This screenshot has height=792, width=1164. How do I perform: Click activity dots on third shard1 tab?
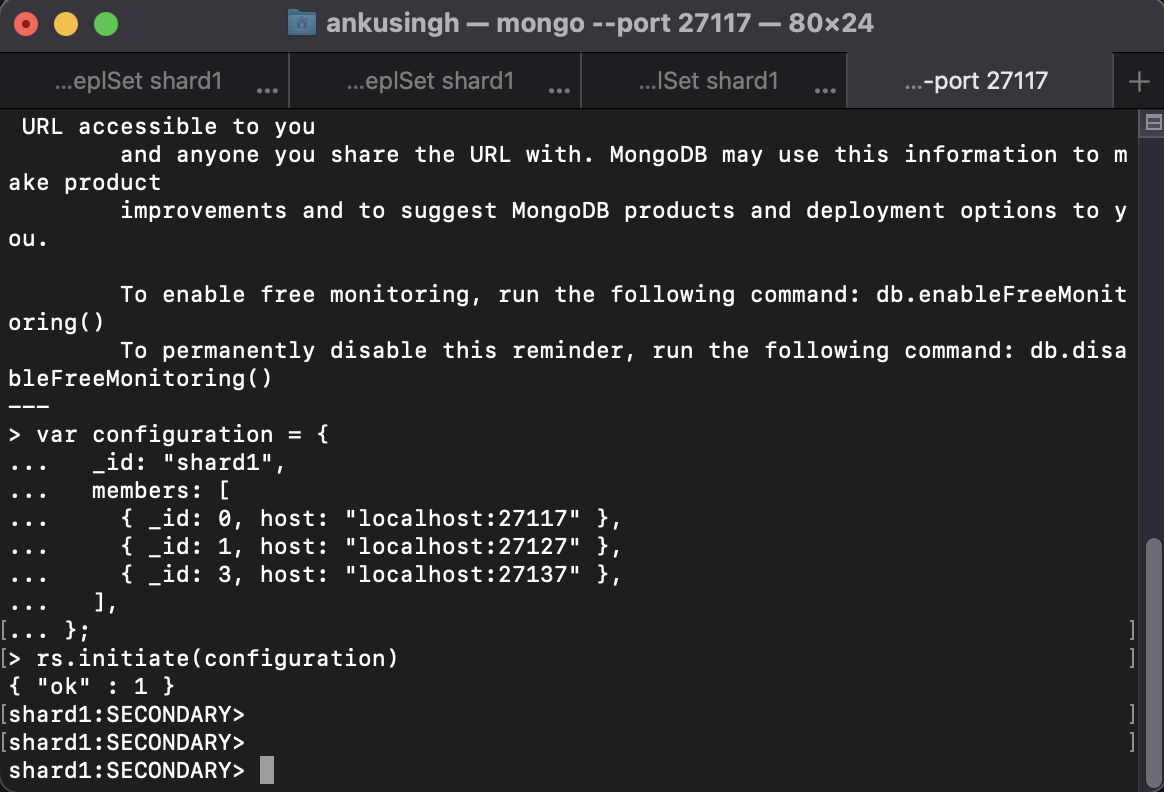pyautogui.click(x=825, y=90)
